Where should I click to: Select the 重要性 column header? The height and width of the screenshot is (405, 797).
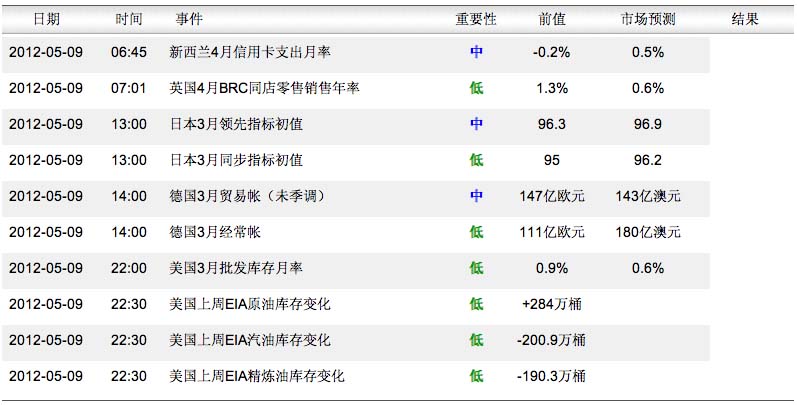tap(476, 19)
